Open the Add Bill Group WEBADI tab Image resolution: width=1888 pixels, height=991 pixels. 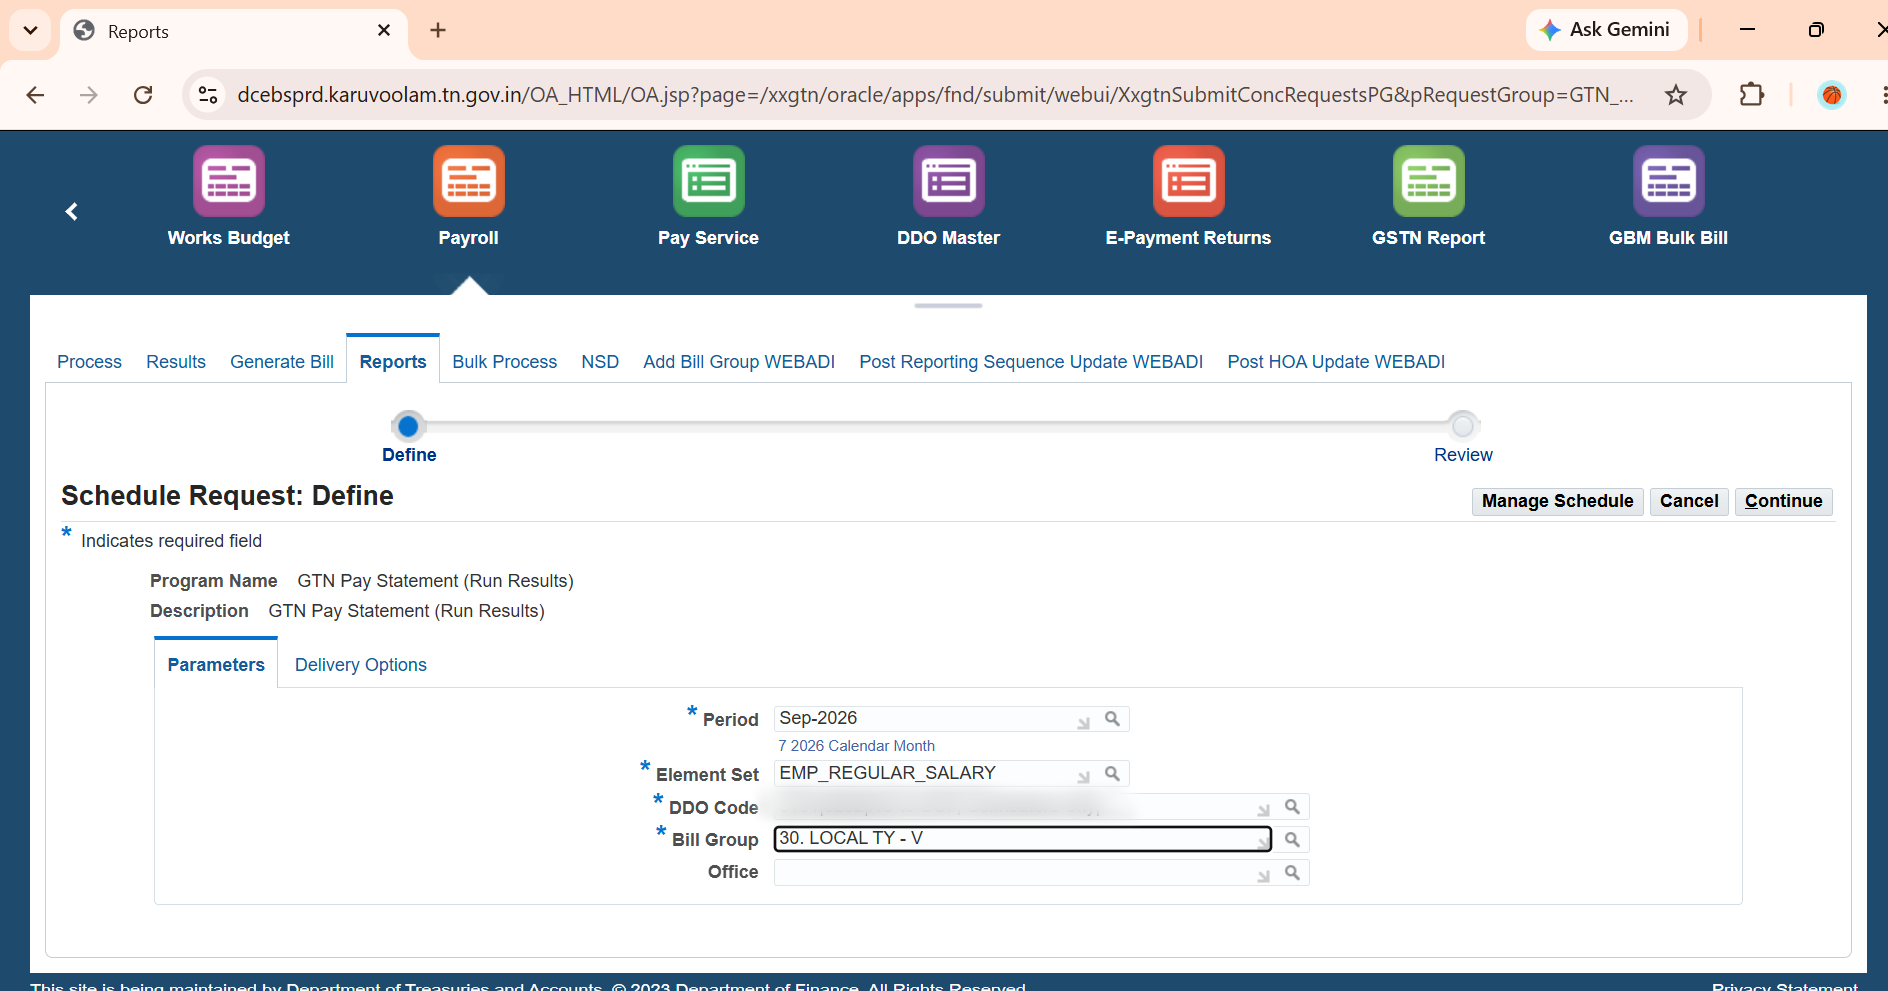click(x=739, y=362)
